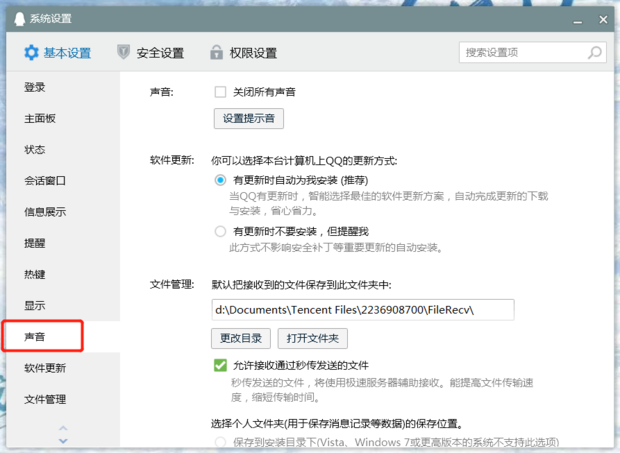Select 登录 in the sidebar
Screen dimensions: 620x453
pyautogui.click(x=35, y=87)
